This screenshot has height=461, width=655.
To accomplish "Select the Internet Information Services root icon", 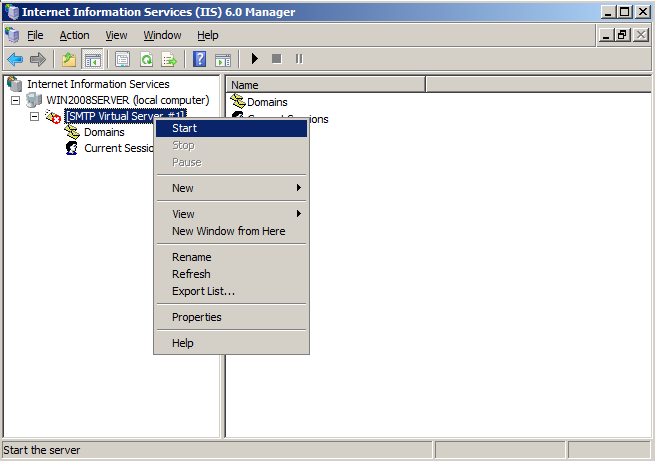I will click(x=15, y=84).
